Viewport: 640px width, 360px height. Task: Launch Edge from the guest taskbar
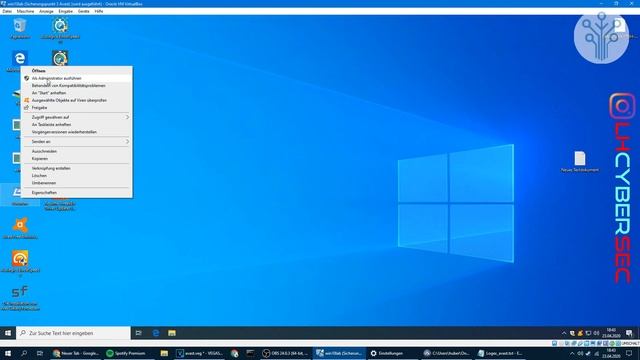click(x=156, y=333)
